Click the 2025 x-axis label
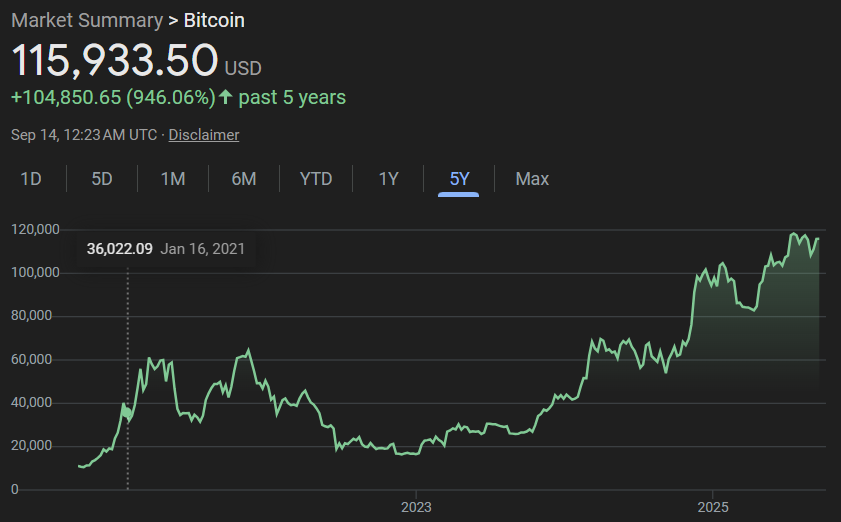 pyautogui.click(x=713, y=507)
